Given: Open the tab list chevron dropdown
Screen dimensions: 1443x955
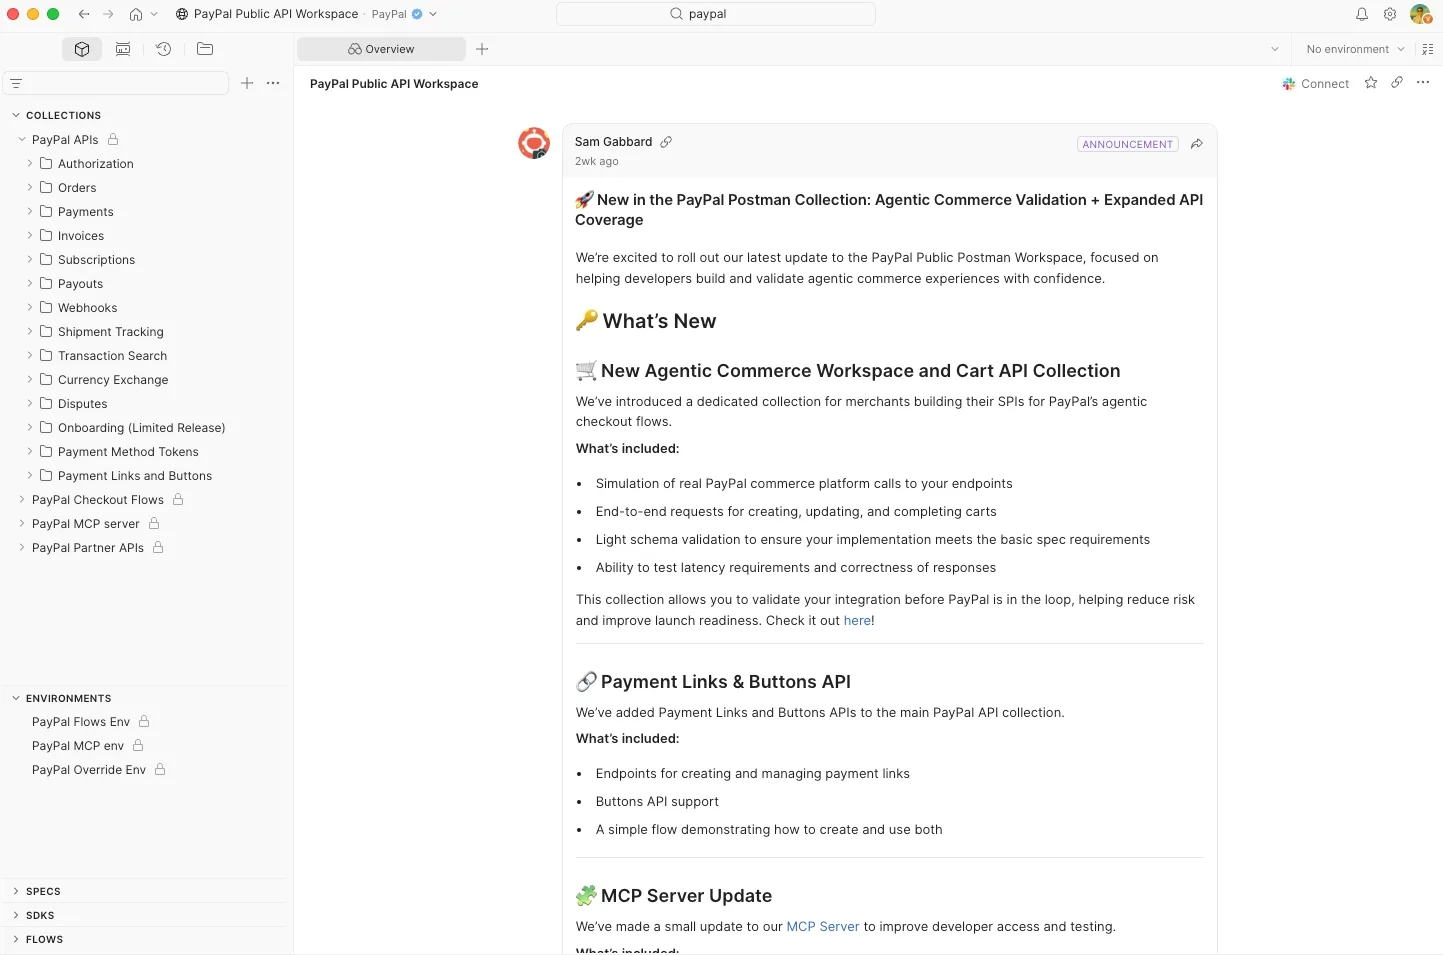Looking at the screenshot, I should [1275, 49].
